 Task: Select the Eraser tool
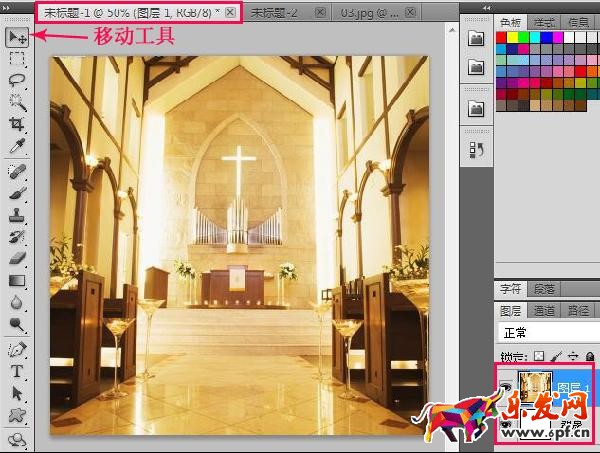coord(17,258)
